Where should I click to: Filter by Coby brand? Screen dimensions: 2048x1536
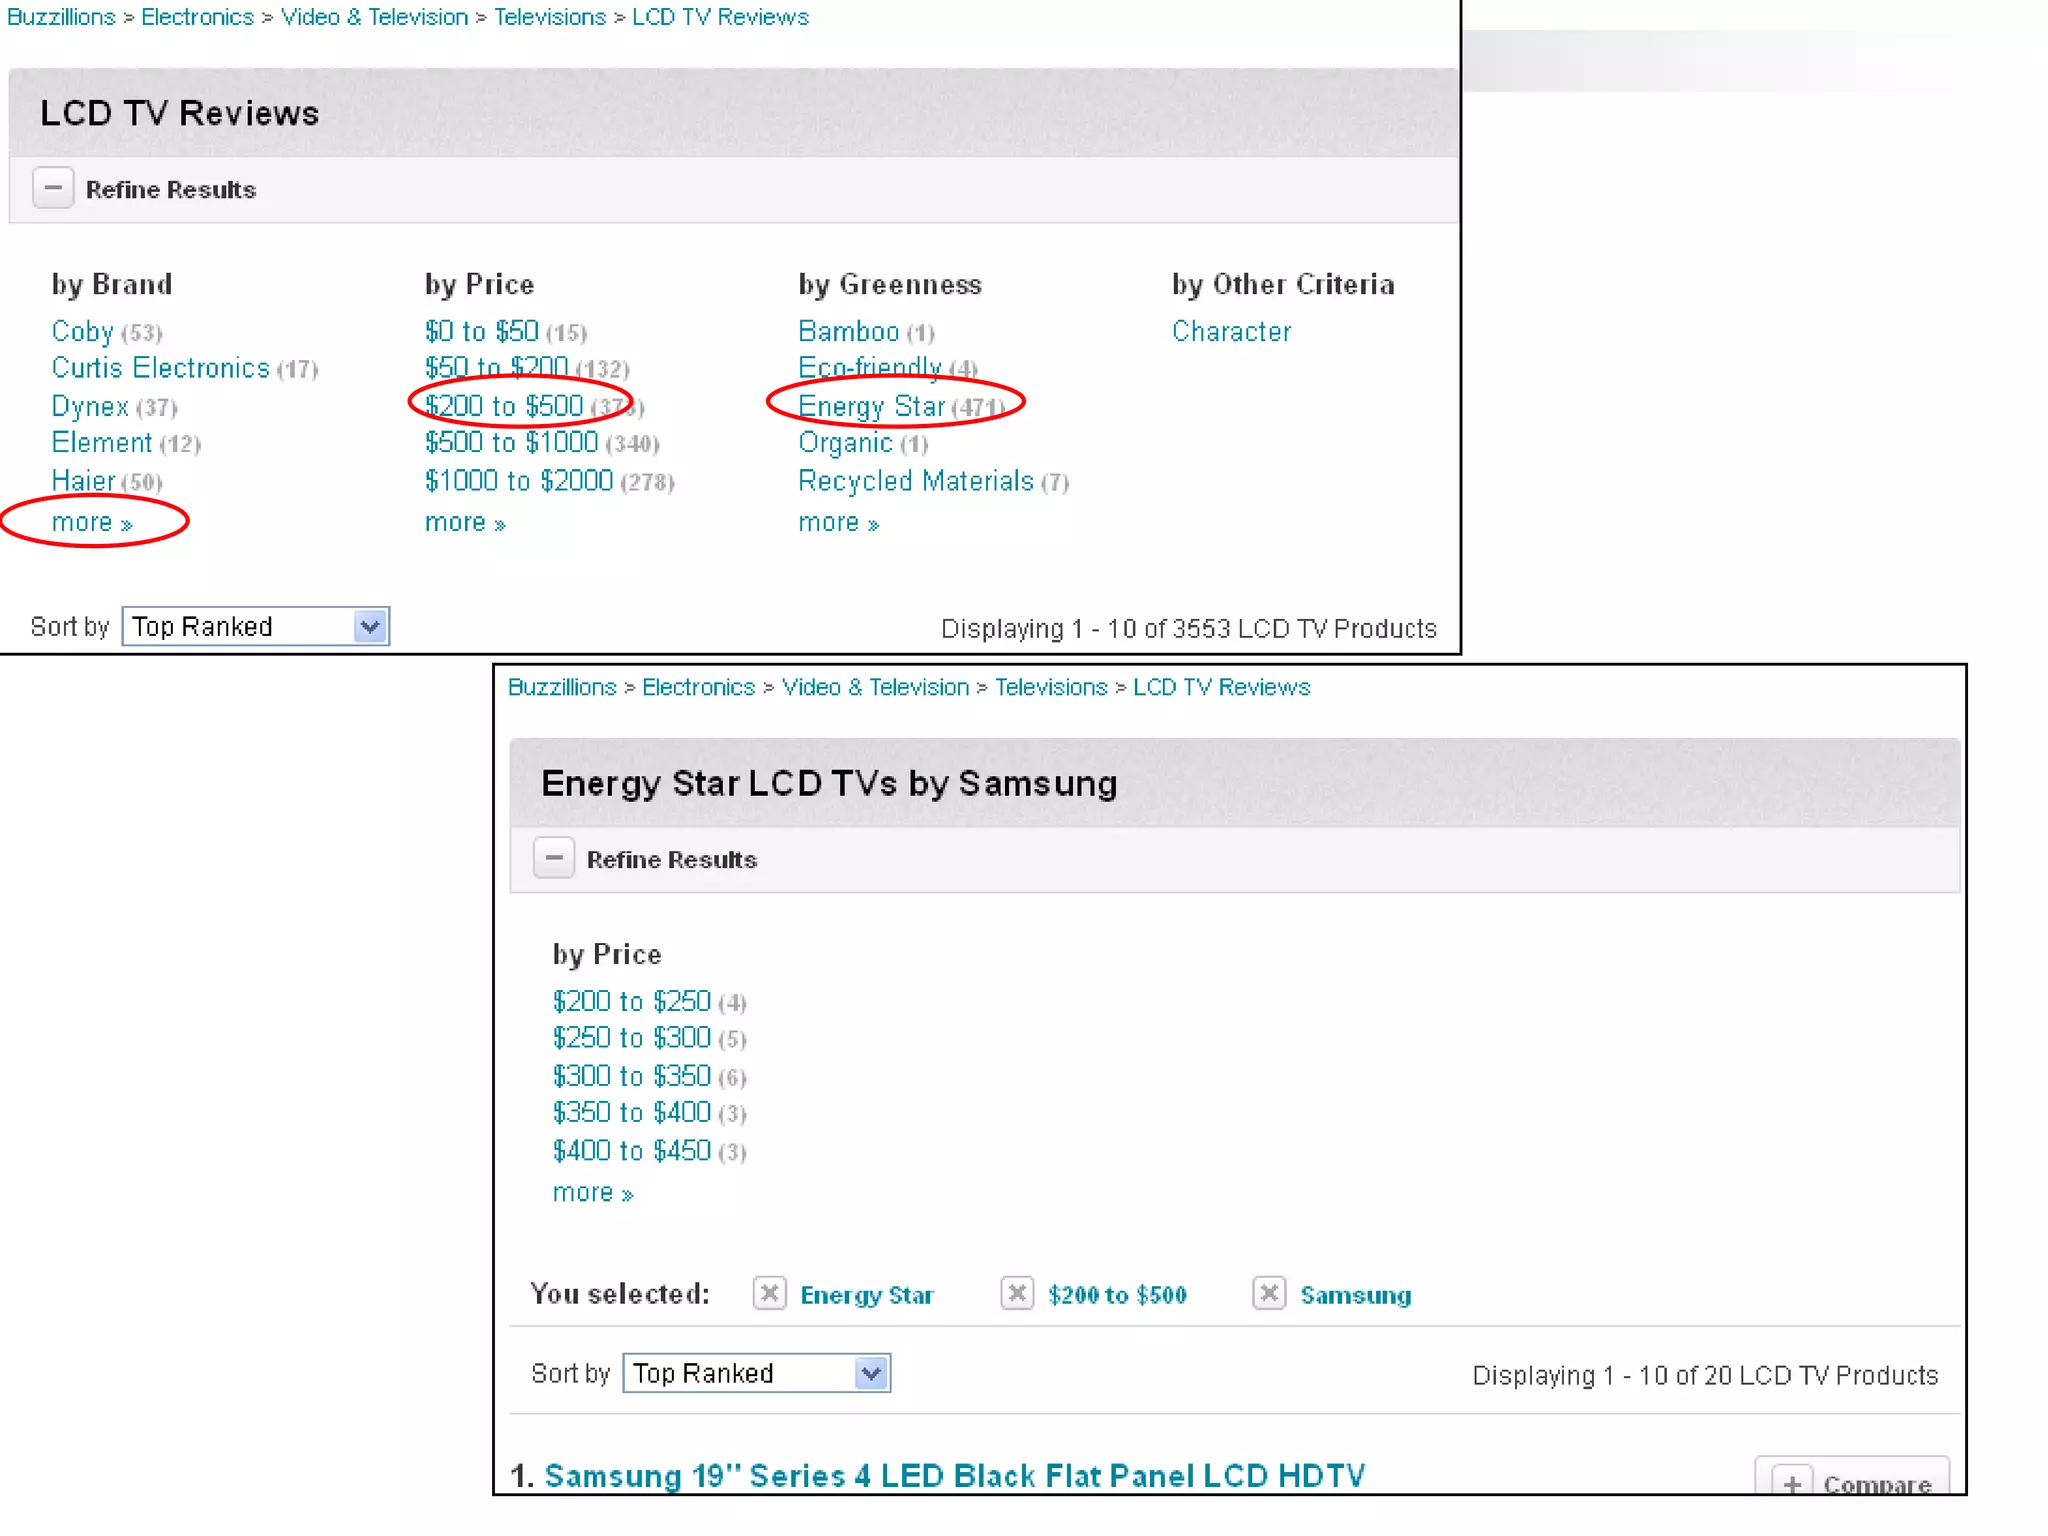coord(82,331)
